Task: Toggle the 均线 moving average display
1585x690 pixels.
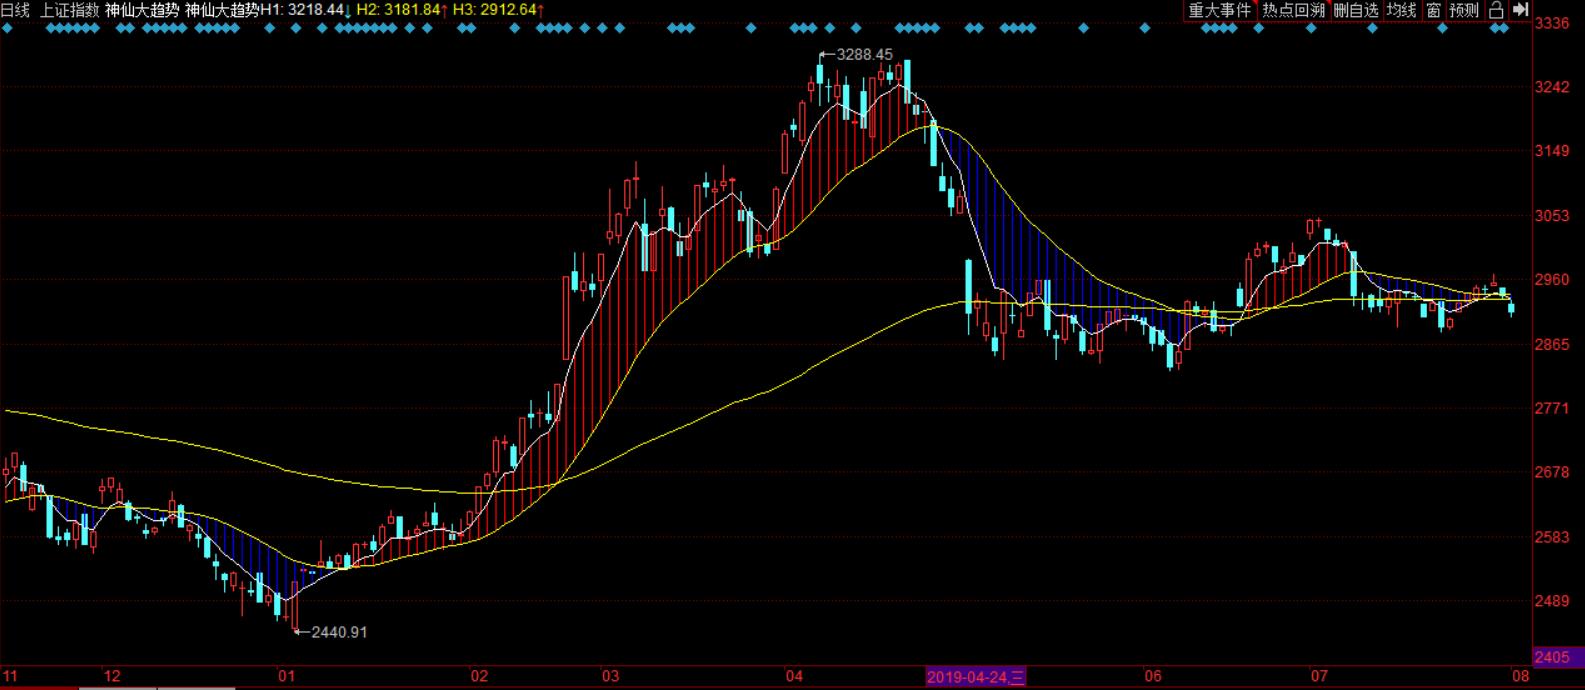Action: pos(1401,10)
